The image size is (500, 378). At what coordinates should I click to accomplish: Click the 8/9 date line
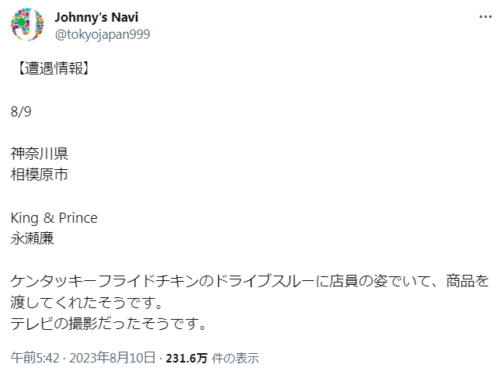21,111
